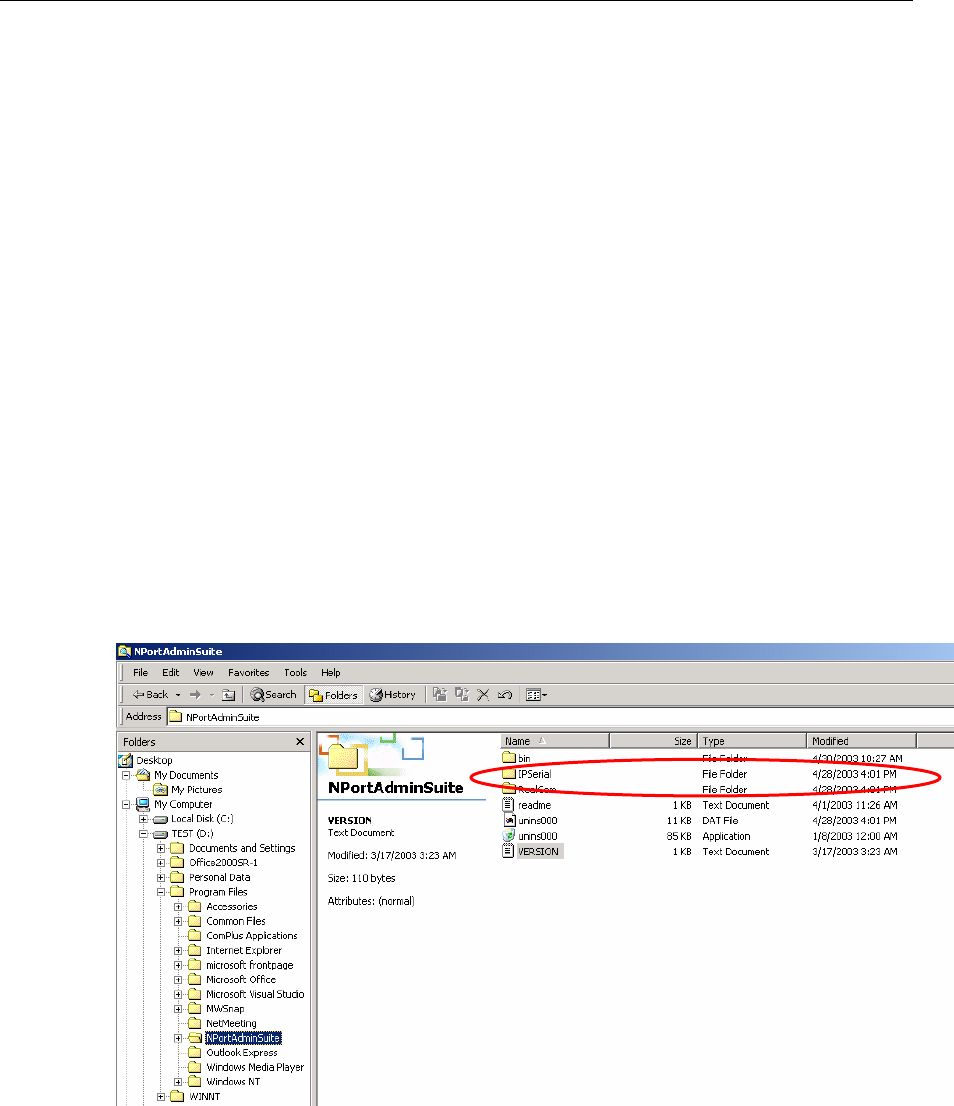Viewport: 954px width, 1106px height.
Task: Click the Address bar field
Action: click(561, 717)
